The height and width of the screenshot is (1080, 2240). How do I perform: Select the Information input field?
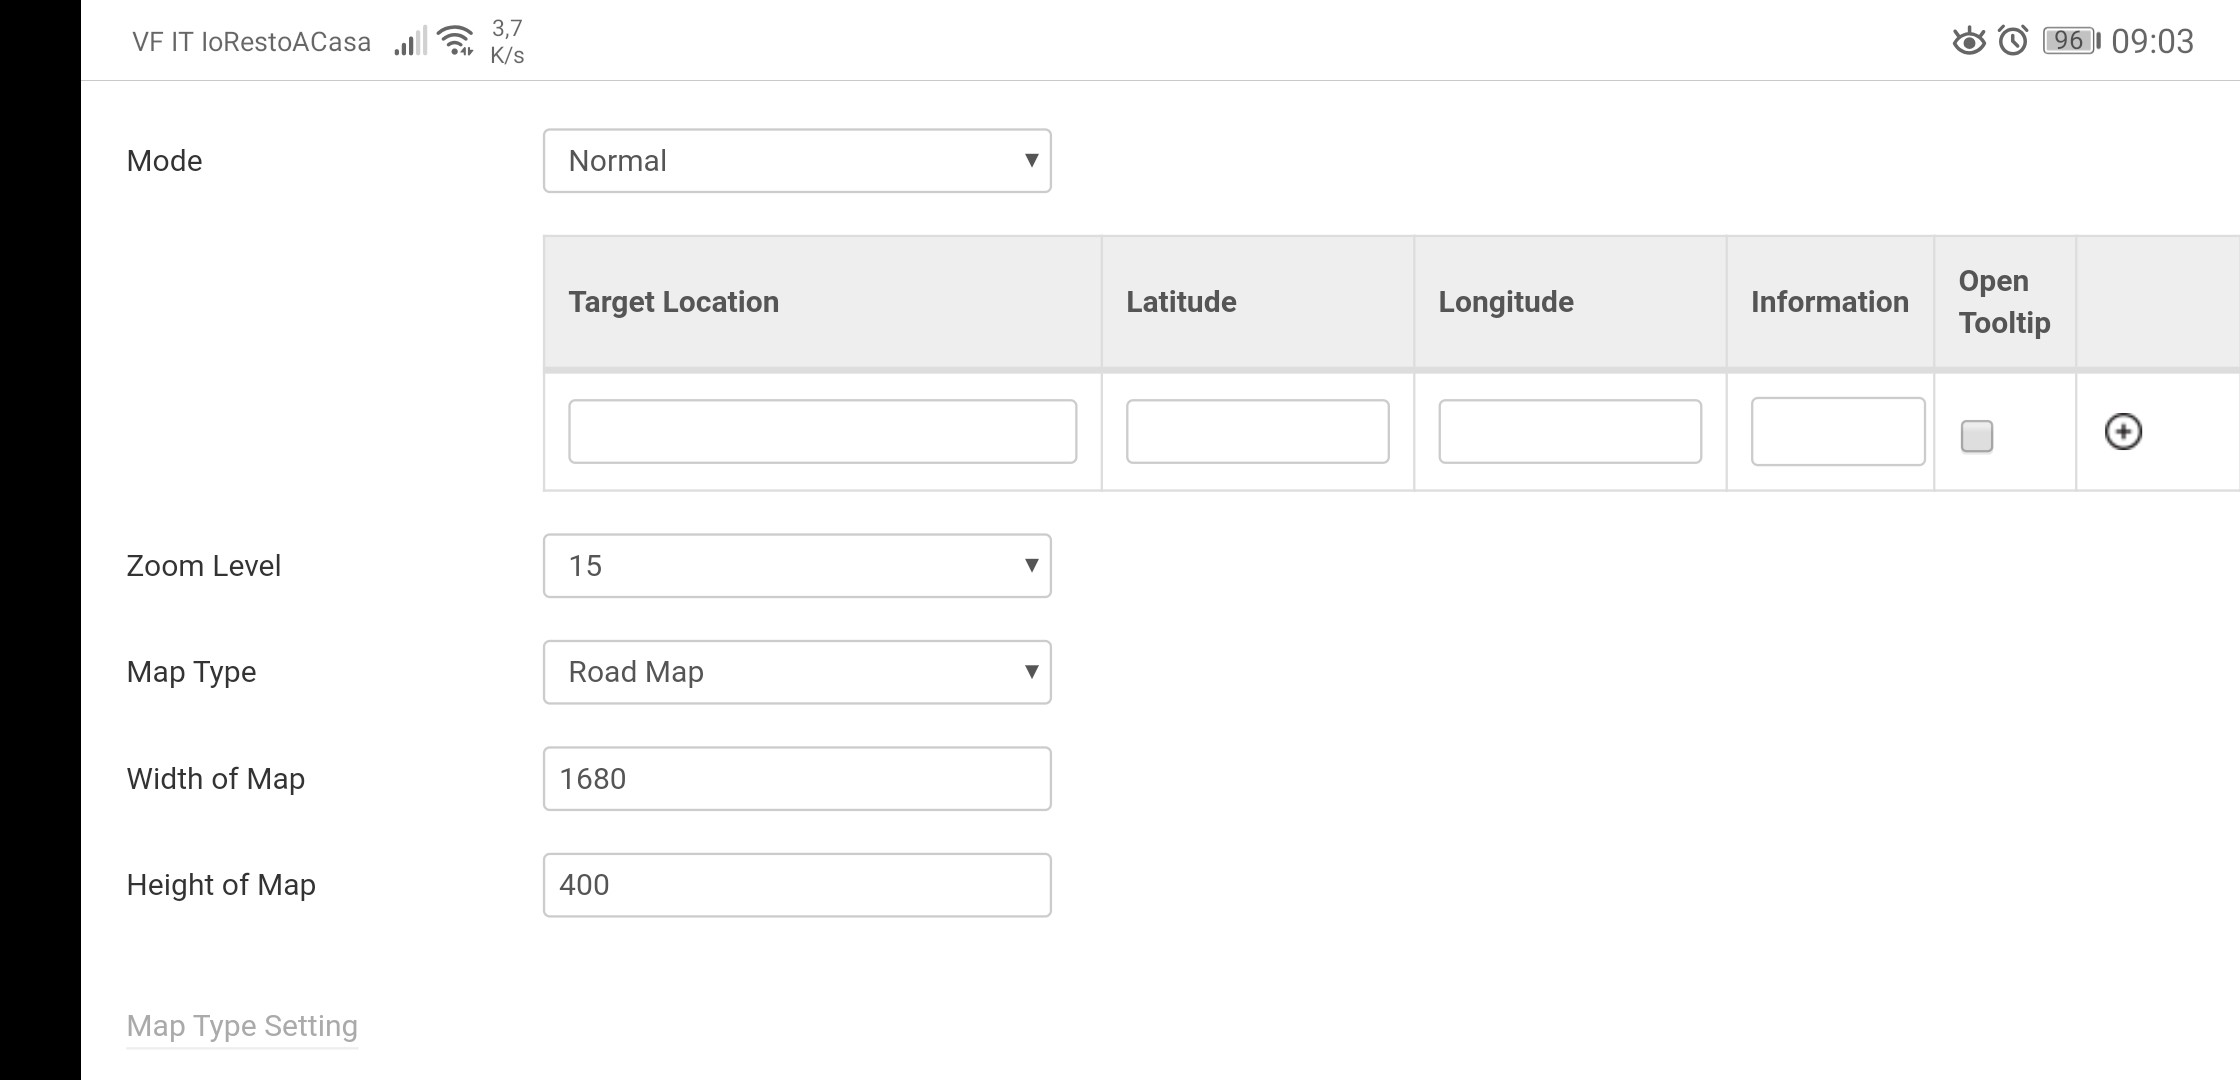click(1837, 432)
